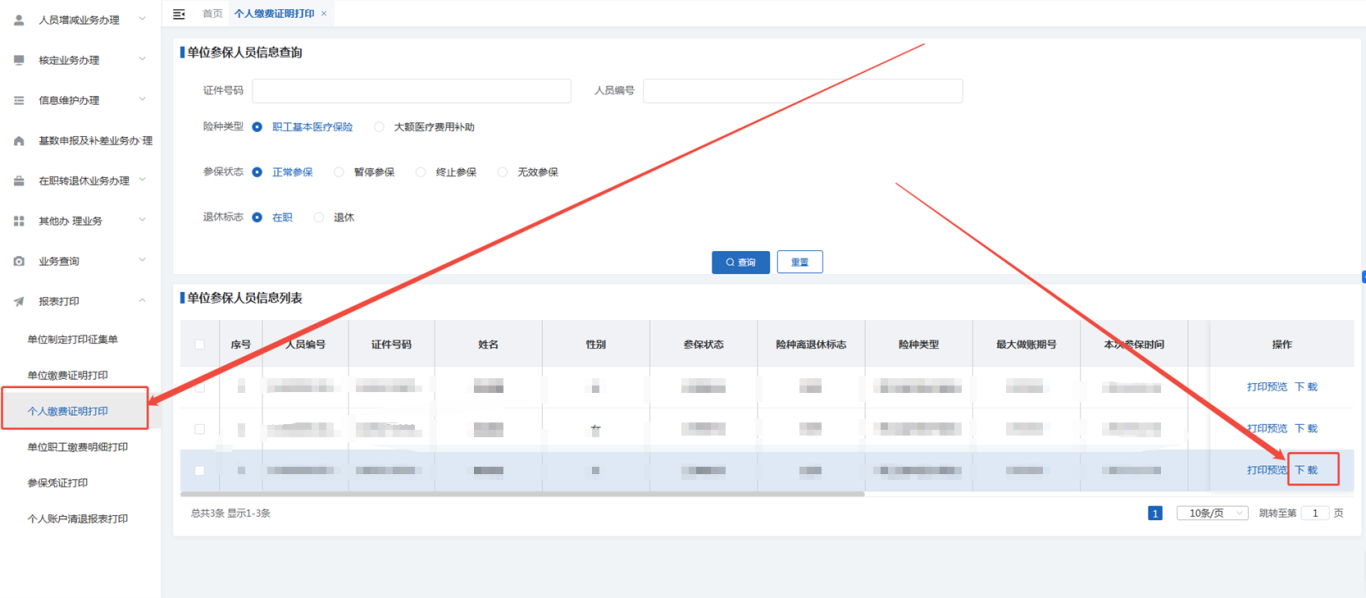Select the 退休 radio button
1366x598 pixels.
pyautogui.click(x=319, y=217)
